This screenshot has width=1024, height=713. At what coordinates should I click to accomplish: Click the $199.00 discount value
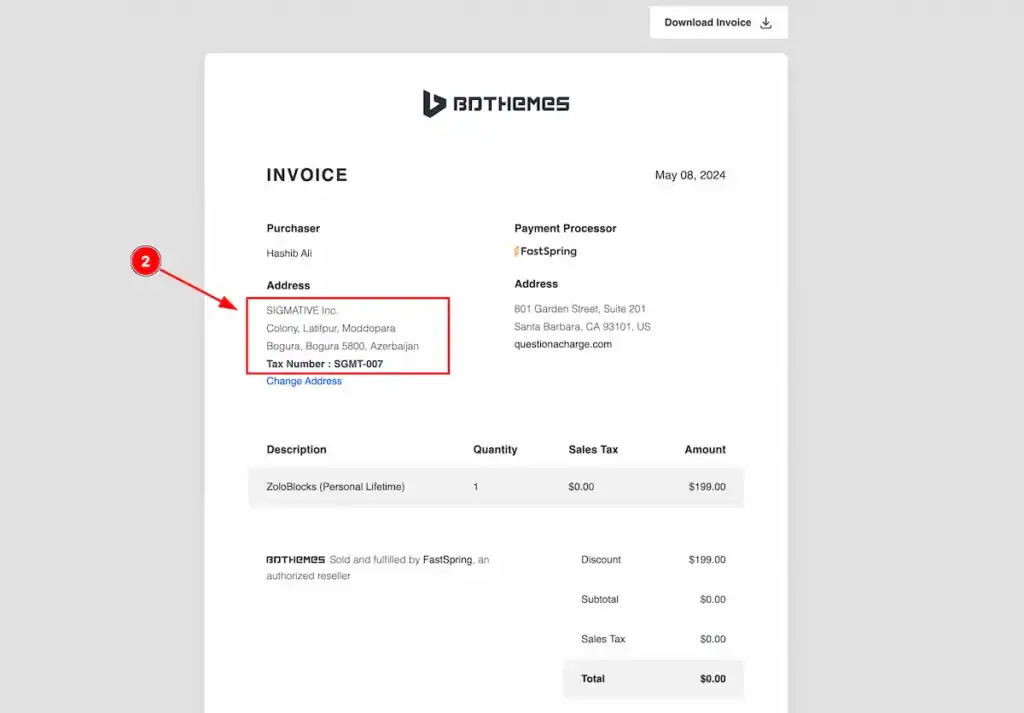pyautogui.click(x=707, y=560)
